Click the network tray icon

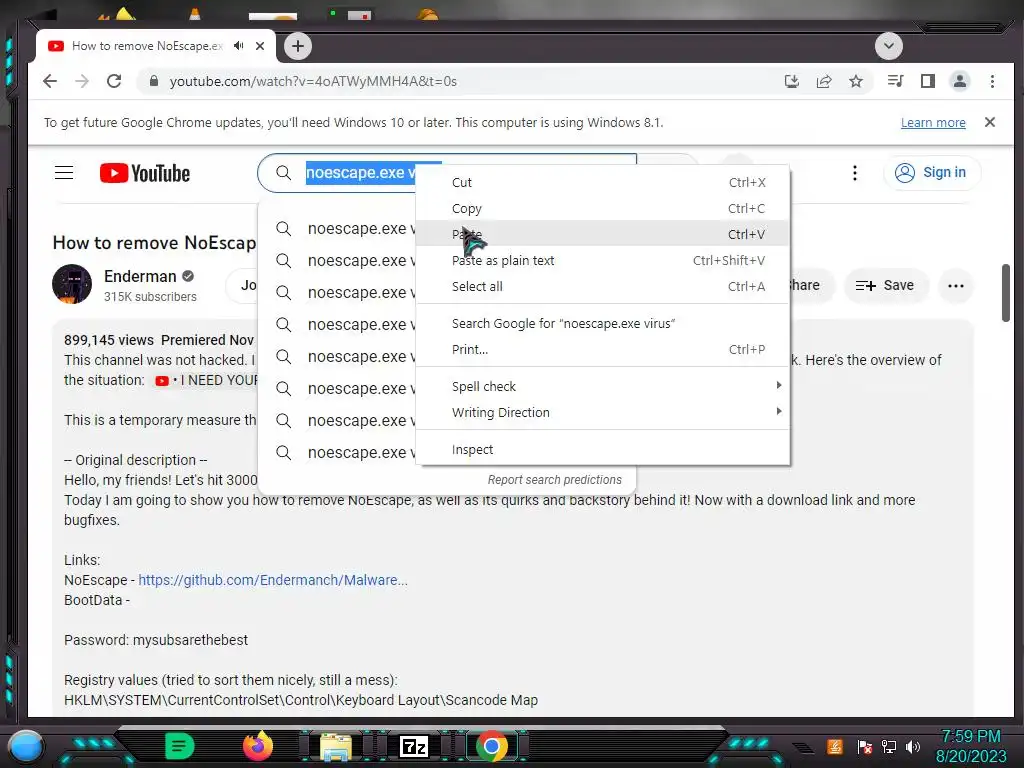click(889, 746)
